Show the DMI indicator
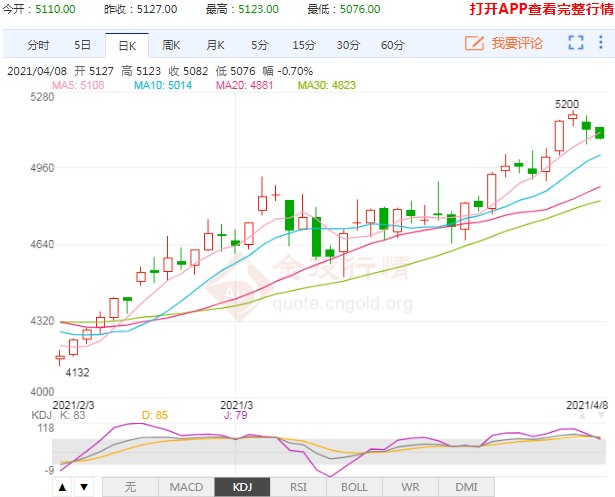This screenshot has width=615, height=497. [466, 487]
